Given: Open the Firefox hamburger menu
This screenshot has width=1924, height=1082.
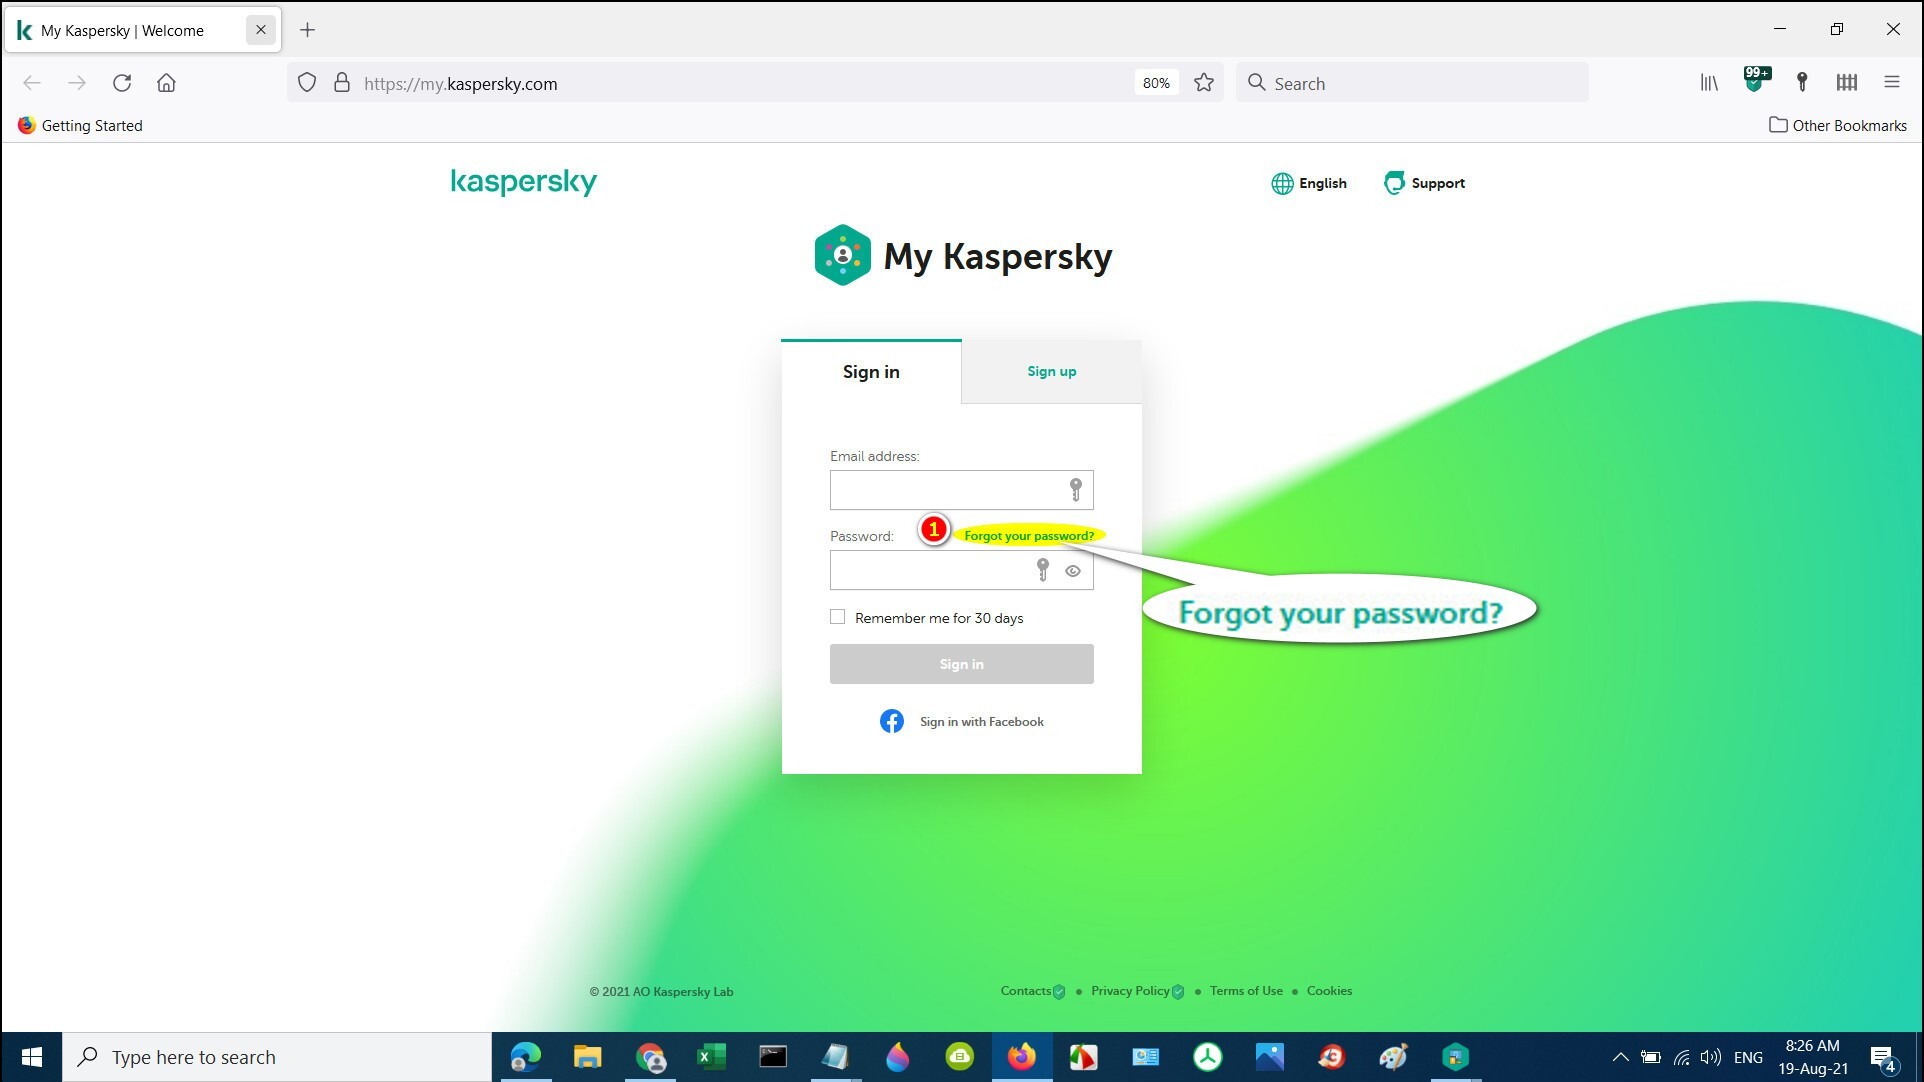Looking at the screenshot, I should click(1891, 83).
